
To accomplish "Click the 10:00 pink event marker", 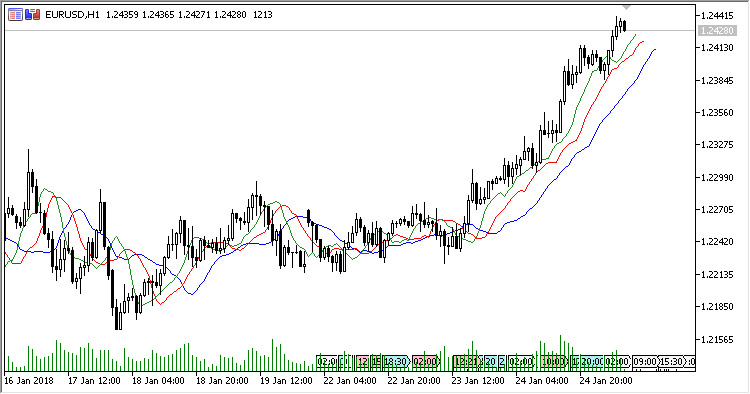I will point(553,361).
